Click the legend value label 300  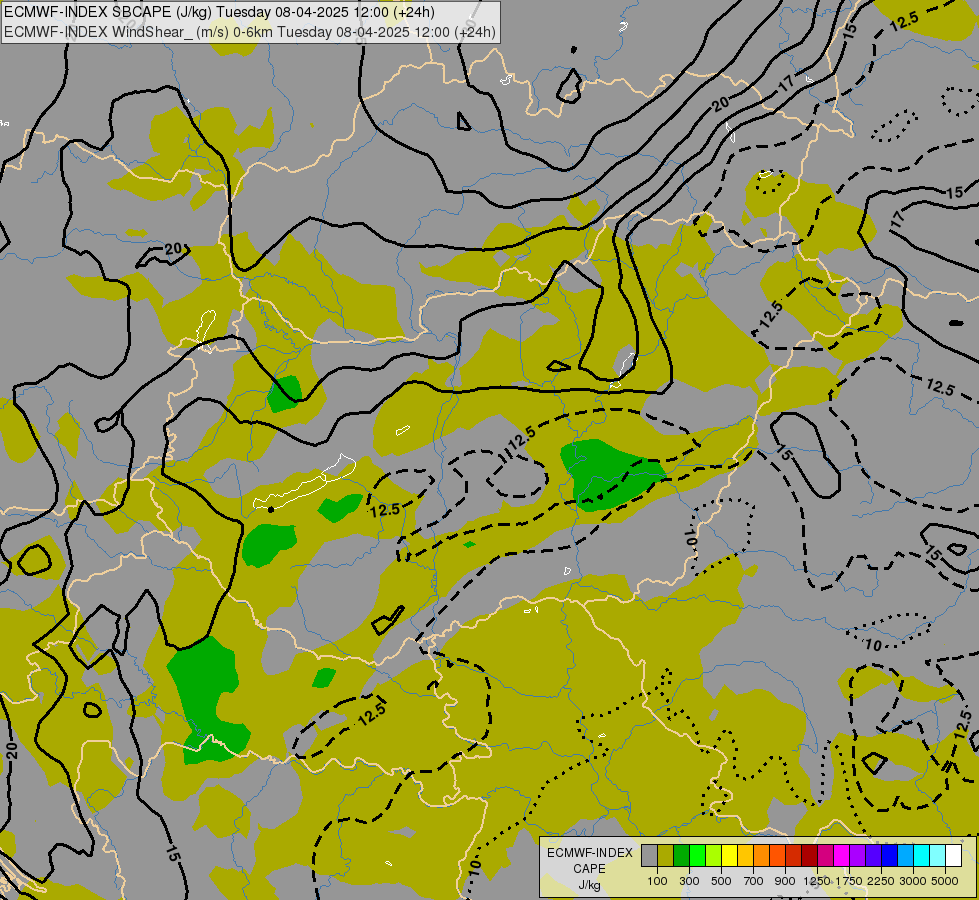(x=689, y=881)
